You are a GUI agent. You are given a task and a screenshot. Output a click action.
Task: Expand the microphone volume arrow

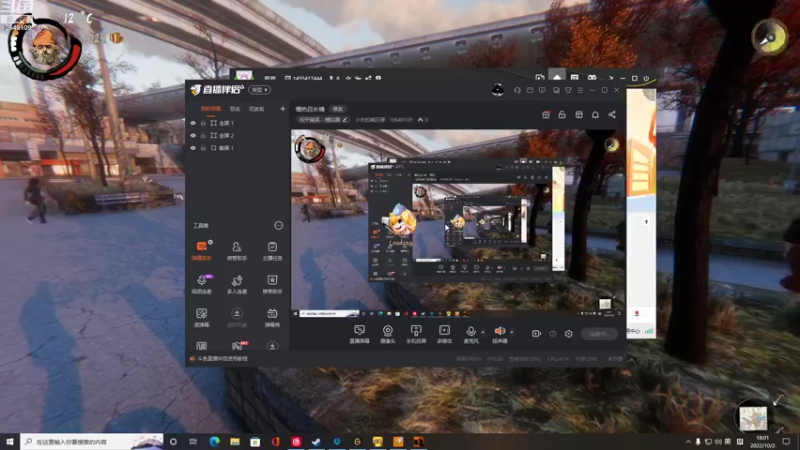[x=483, y=332]
